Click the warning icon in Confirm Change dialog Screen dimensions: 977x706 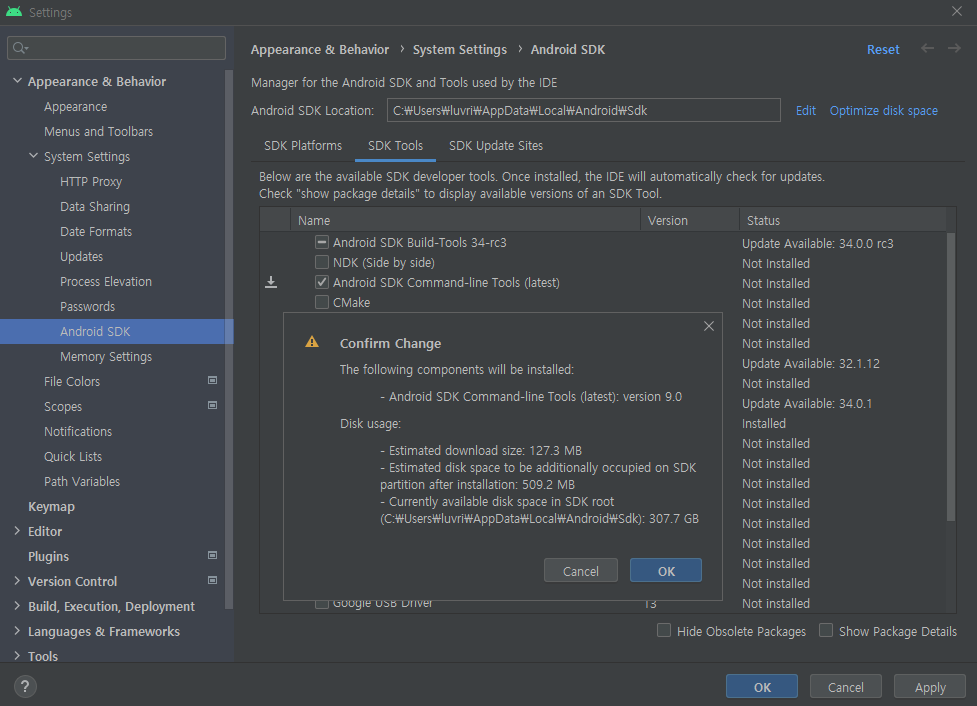(x=312, y=341)
